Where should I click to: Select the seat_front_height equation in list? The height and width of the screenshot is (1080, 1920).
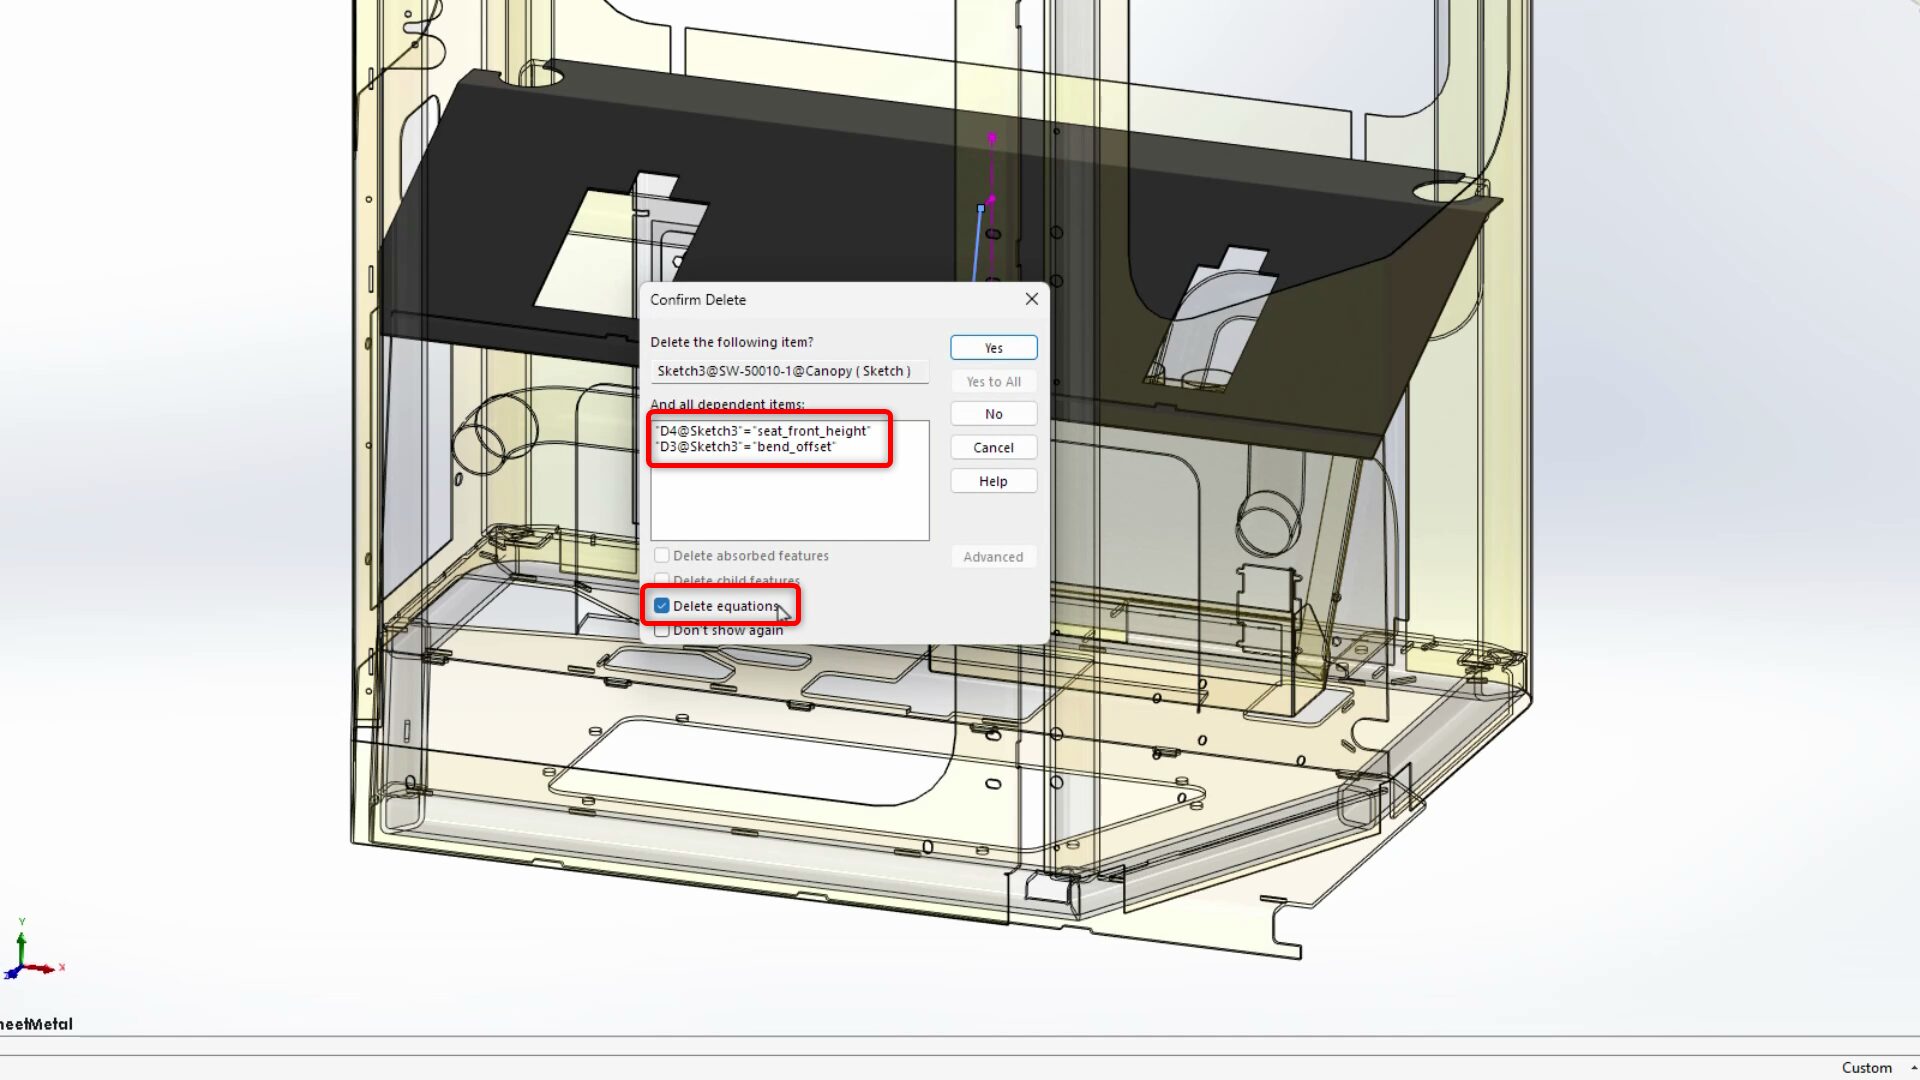tap(764, 431)
